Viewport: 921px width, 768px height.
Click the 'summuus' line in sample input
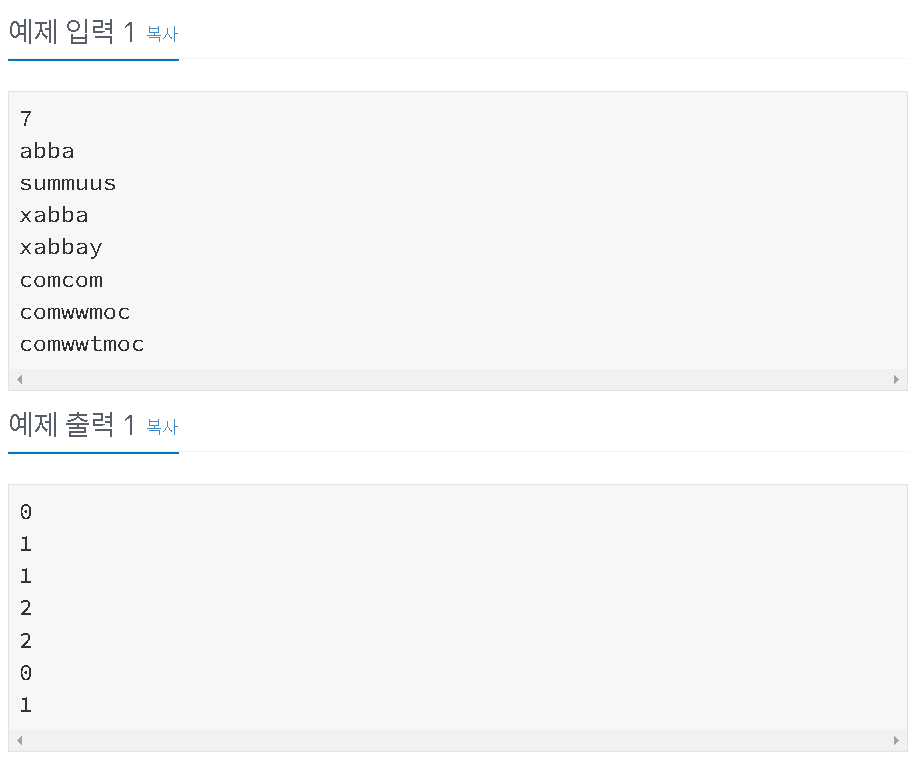[68, 183]
